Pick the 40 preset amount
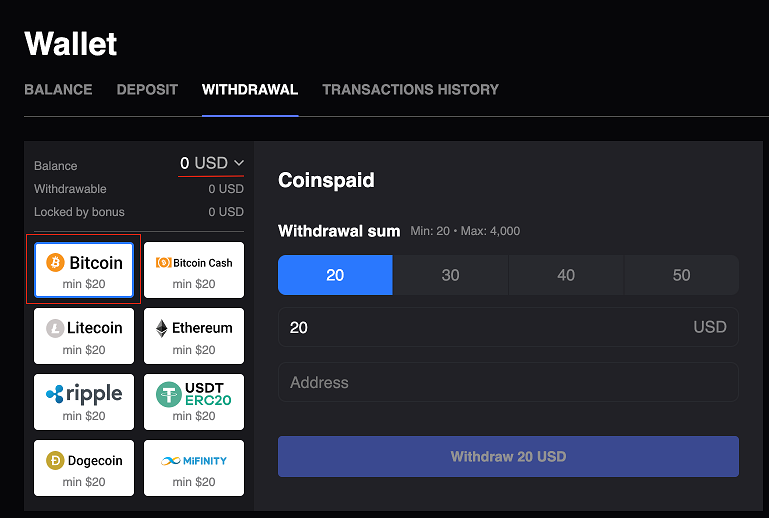The height and width of the screenshot is (518, 769). [566, 275]
